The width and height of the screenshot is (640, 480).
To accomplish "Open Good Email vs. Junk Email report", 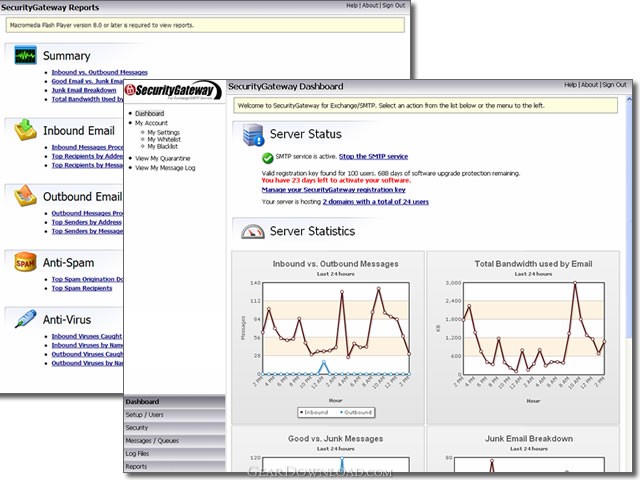I will (87, 81).
